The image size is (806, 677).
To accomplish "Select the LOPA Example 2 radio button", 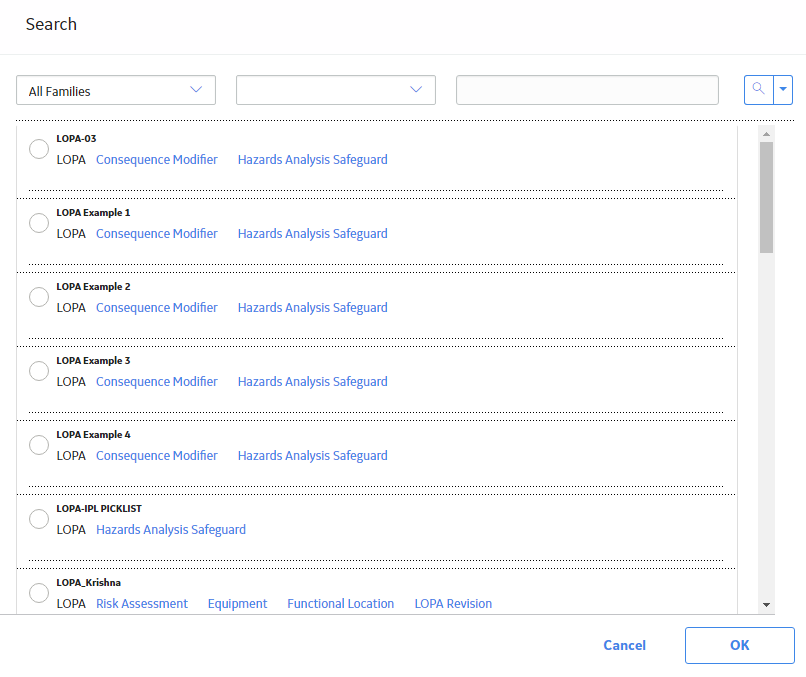I will (x=39, y=297).
